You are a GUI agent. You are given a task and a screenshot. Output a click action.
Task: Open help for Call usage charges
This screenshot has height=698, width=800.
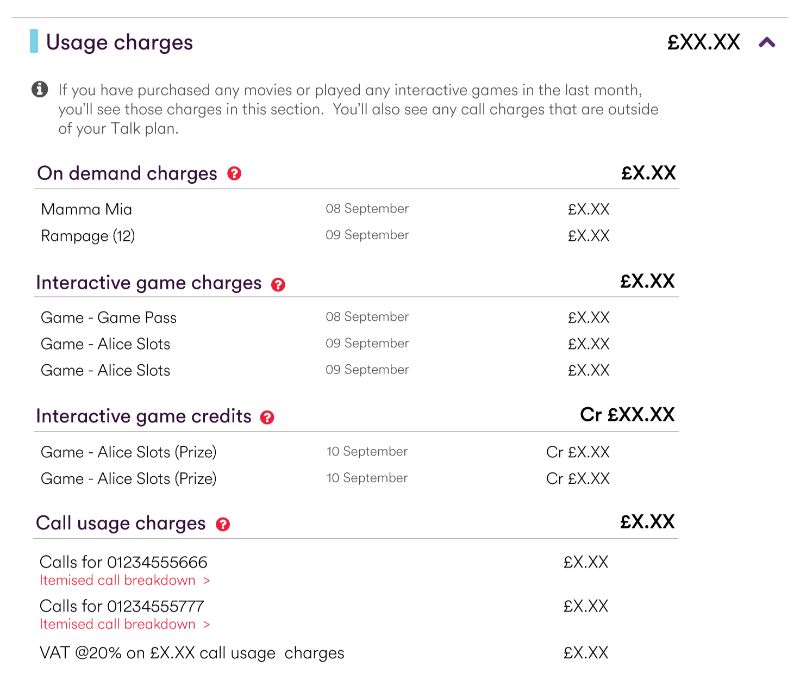point(224,524)
